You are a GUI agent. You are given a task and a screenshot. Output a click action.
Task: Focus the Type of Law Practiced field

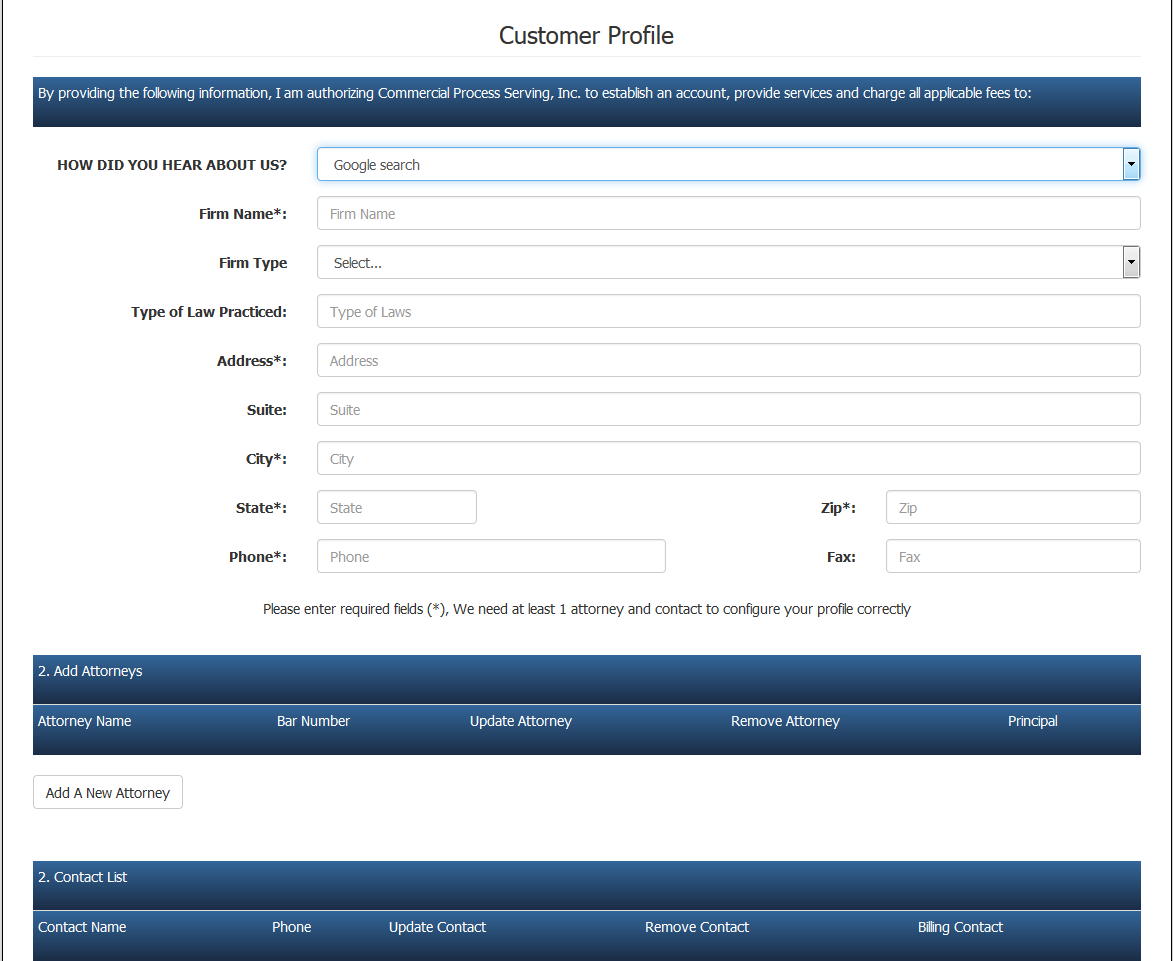pyautogui.click(x=729, y=312)
